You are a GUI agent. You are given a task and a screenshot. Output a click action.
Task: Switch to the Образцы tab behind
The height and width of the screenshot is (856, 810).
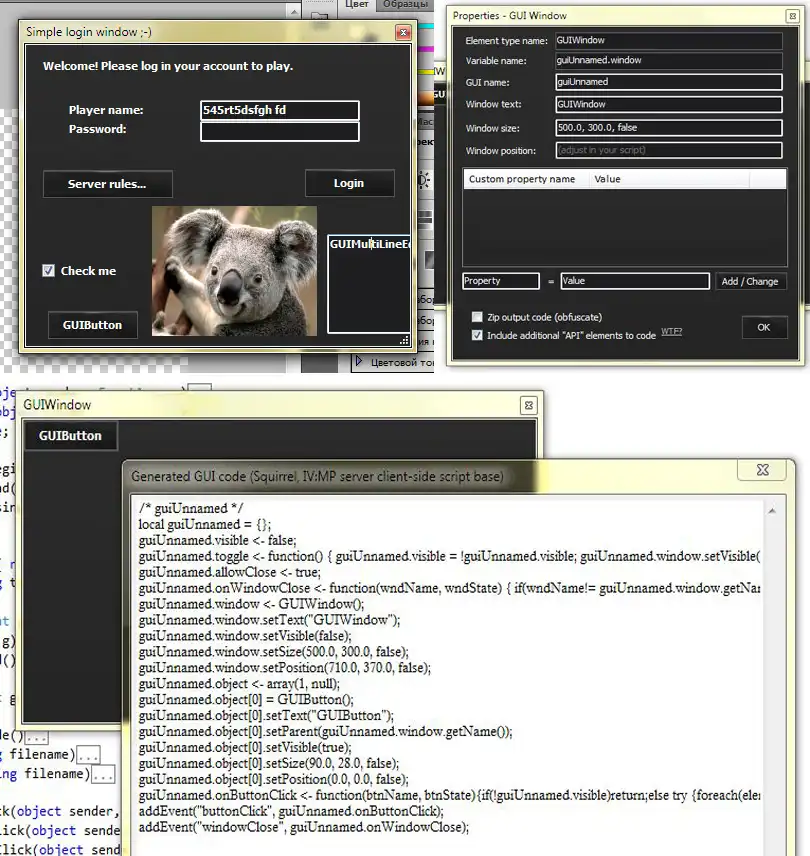405,4
